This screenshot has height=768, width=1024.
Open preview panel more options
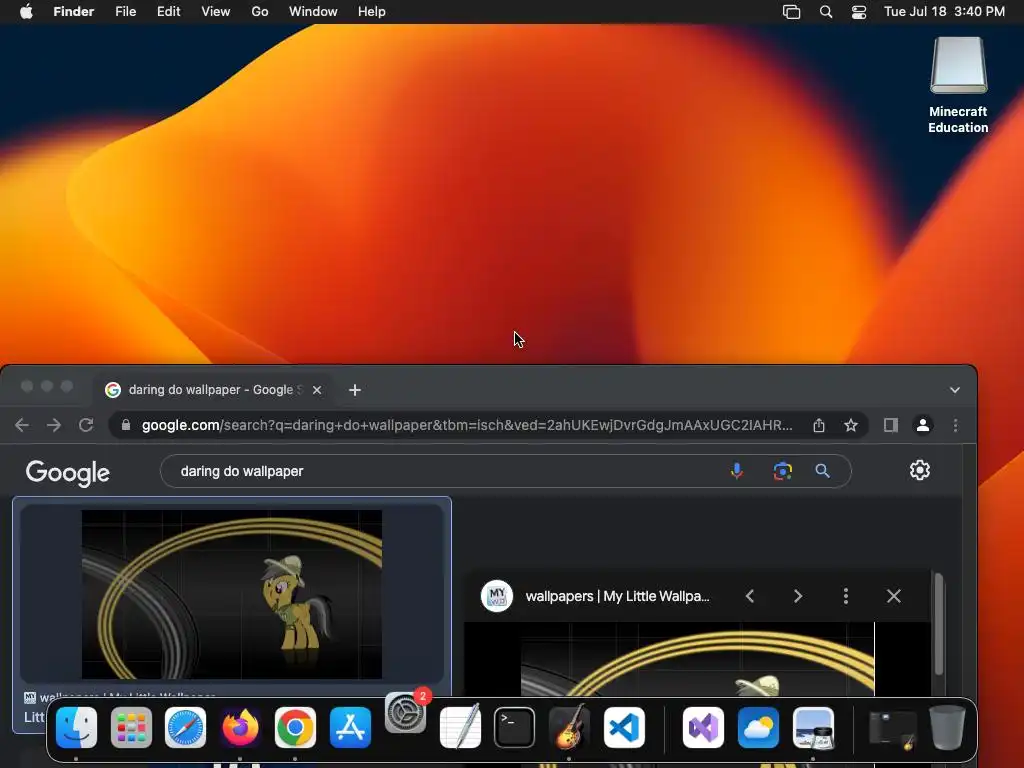tap(846, 596)
